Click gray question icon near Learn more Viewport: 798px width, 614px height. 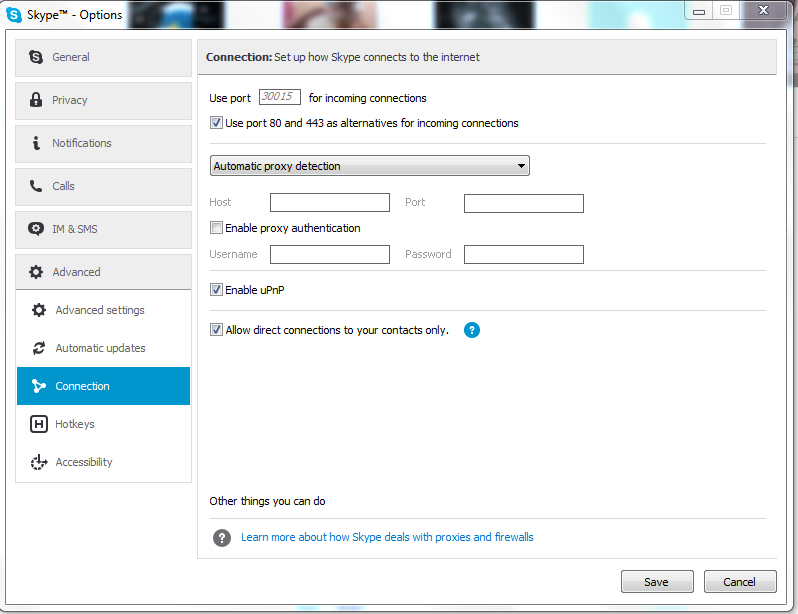coord(222,538)
